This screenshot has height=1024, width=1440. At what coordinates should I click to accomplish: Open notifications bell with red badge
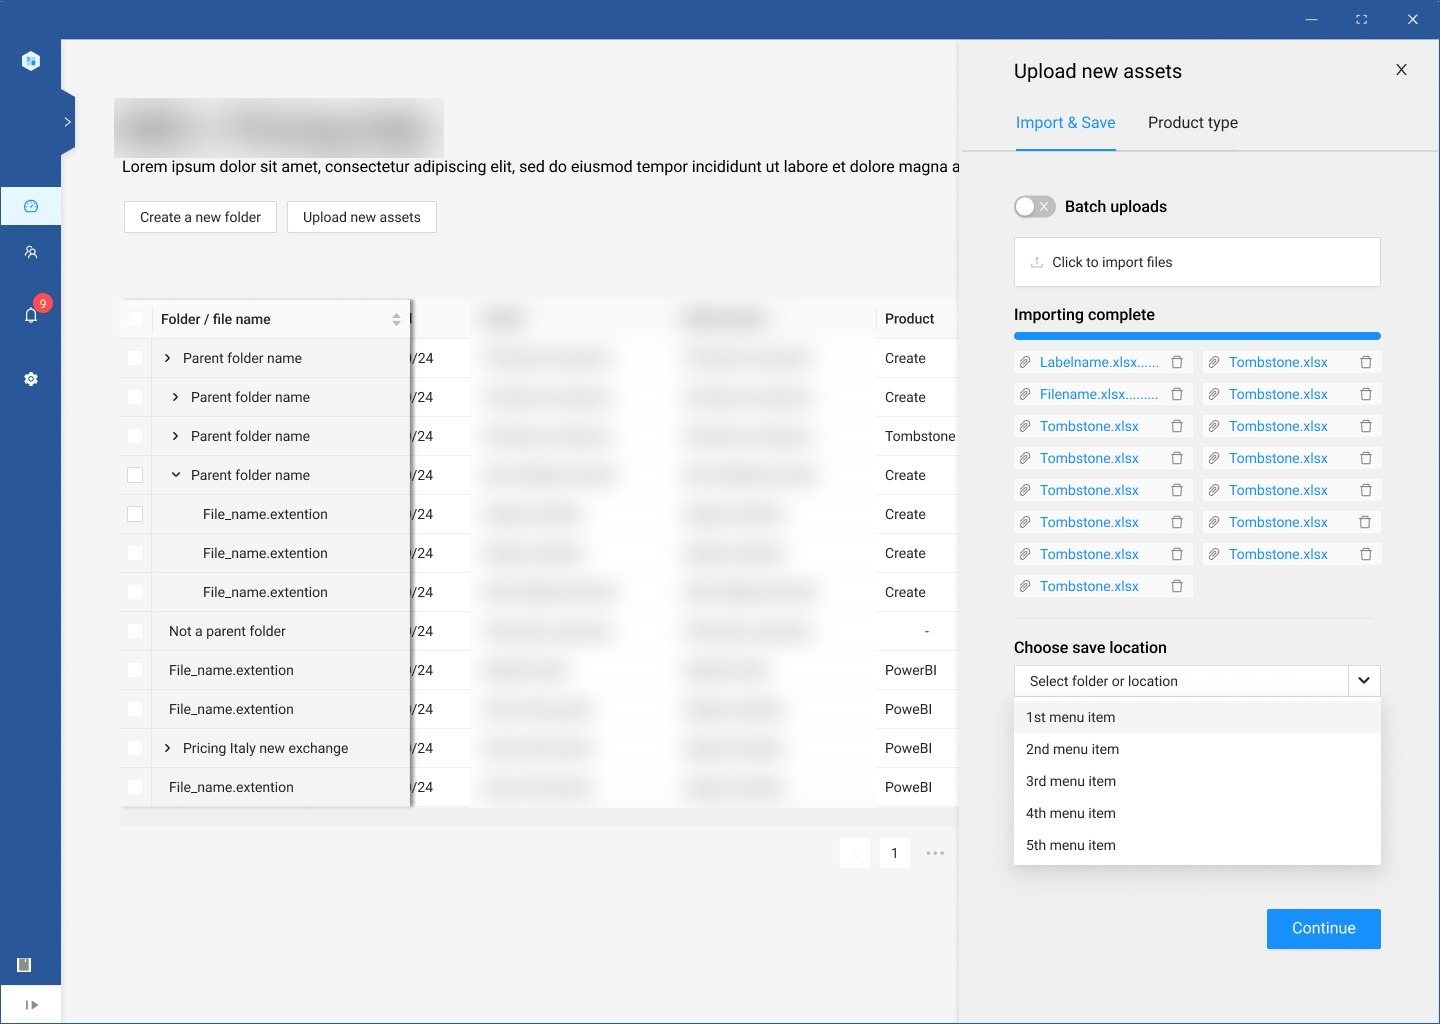tap(31, 315)
